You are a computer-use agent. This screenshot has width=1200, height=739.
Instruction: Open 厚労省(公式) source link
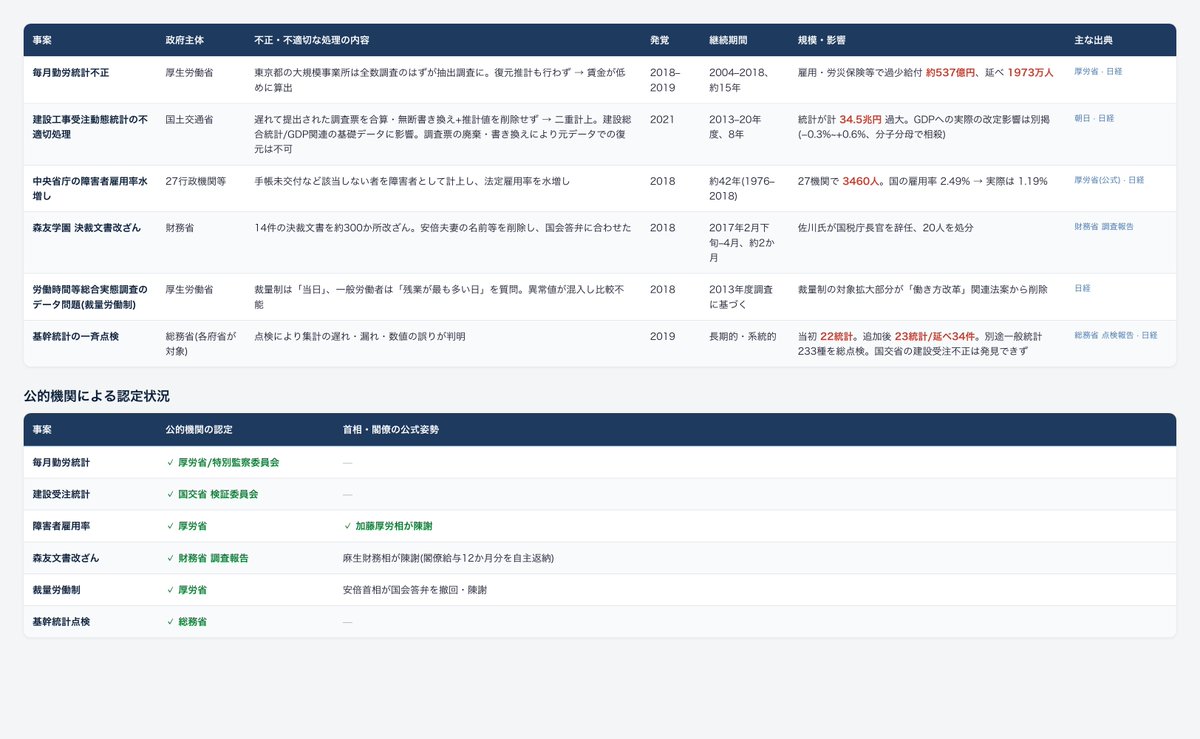[x=1096, y=180]
